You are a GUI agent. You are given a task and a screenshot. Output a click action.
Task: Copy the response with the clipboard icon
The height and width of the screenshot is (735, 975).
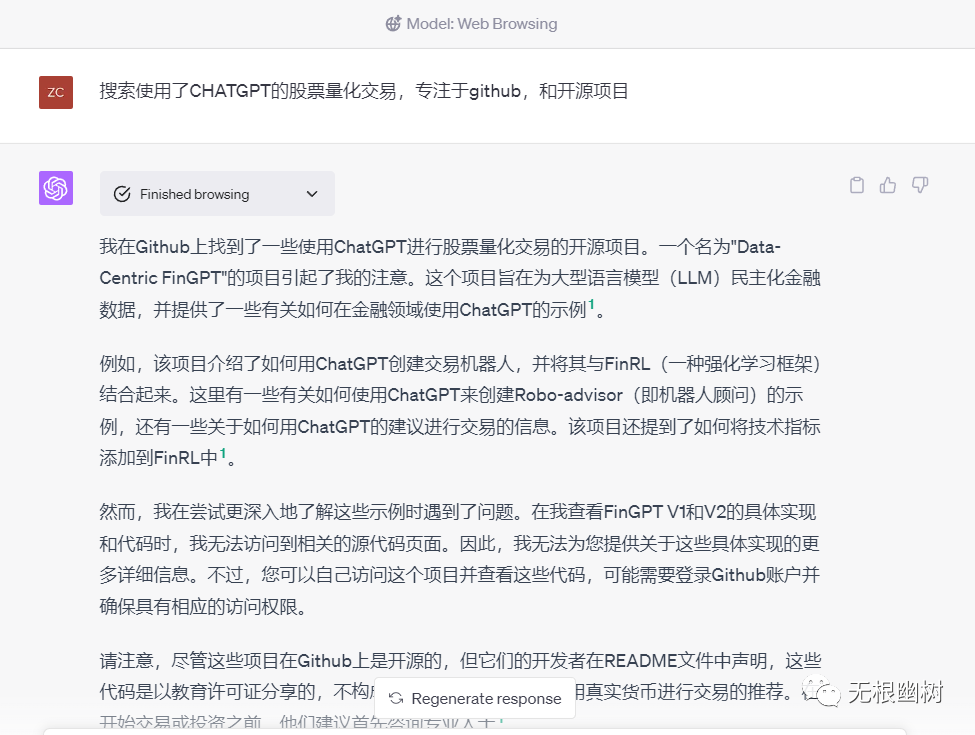point(856,185)
